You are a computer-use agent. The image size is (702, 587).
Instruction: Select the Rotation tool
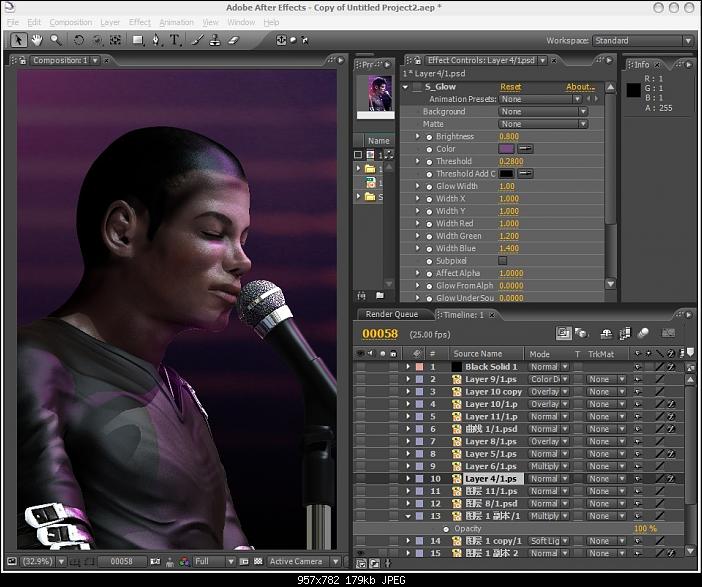pos(79,40)
